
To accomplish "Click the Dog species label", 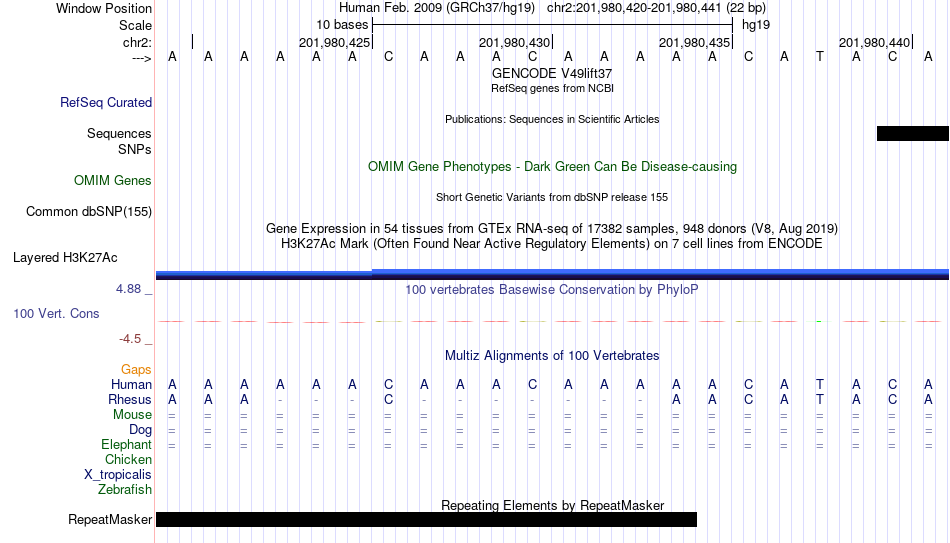I will click(x=140, y=430).
